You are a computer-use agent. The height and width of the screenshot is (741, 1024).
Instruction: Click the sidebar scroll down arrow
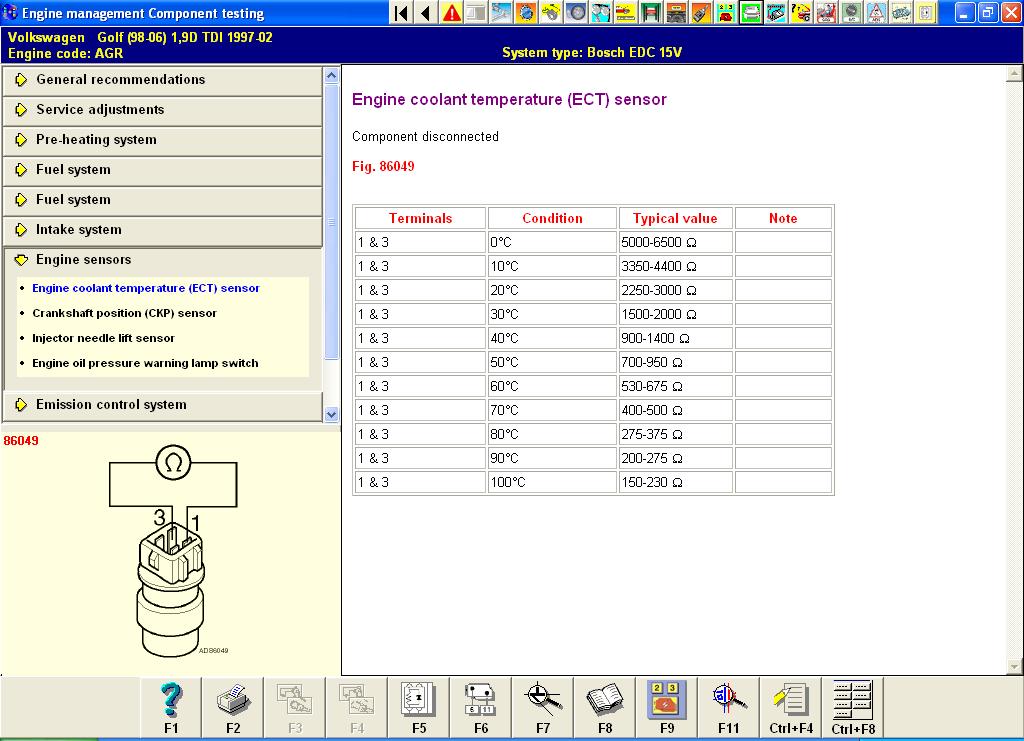coord(332,412)
